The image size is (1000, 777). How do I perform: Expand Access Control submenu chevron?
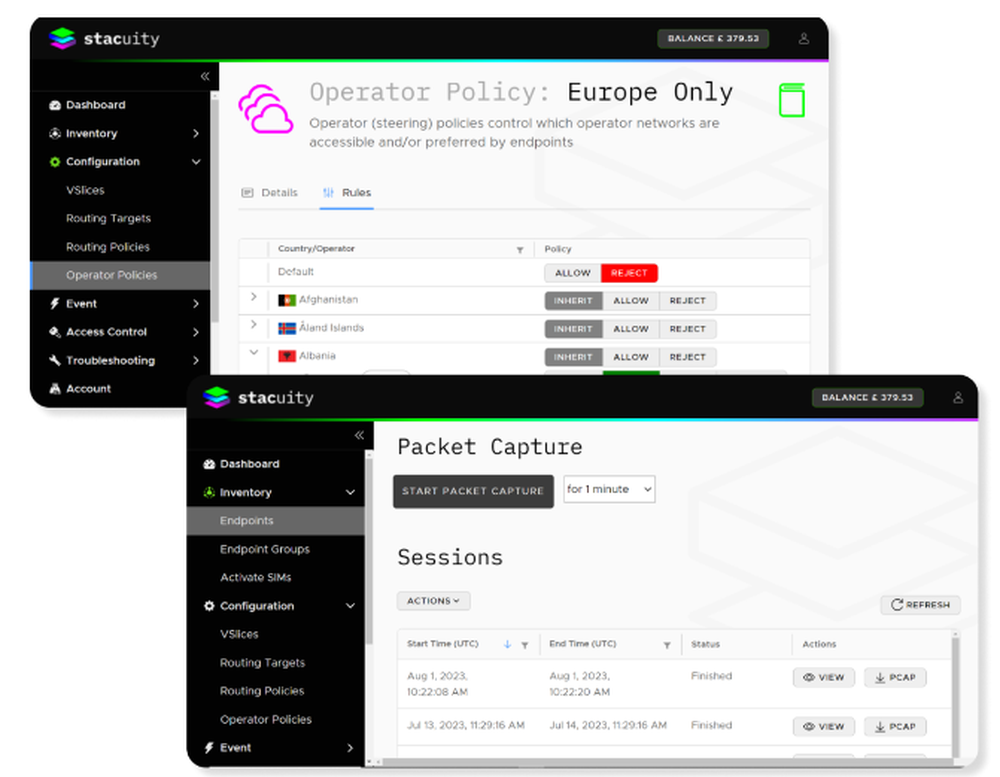click(x=196, y=332)
